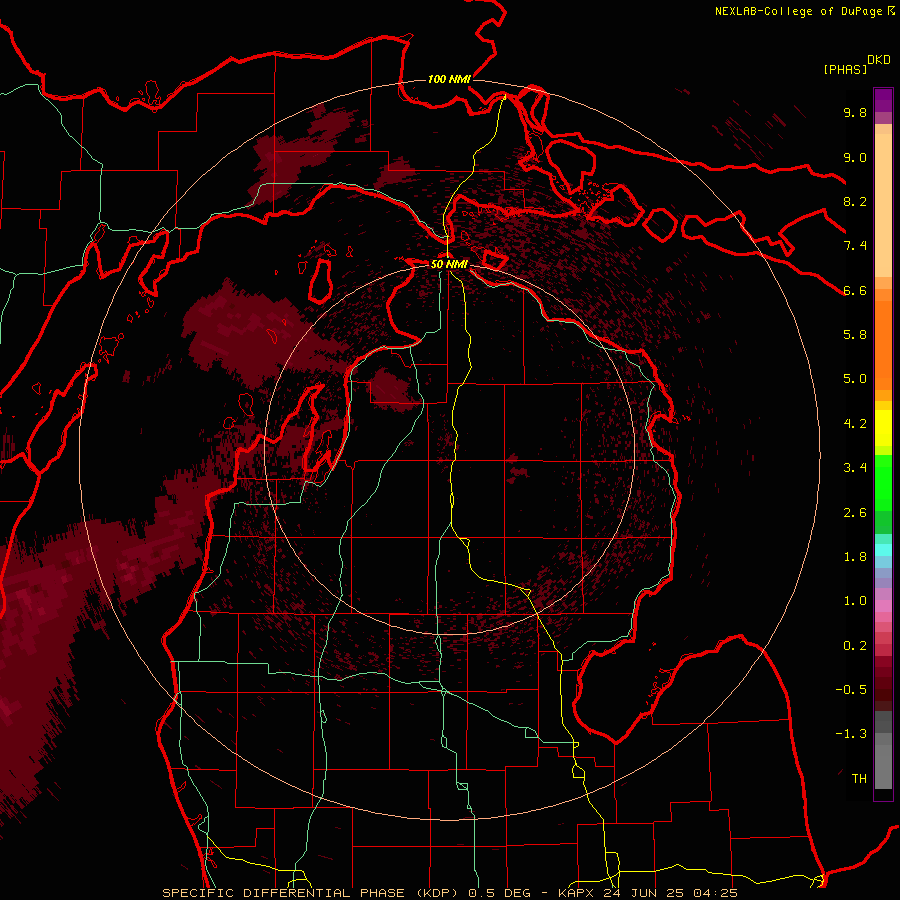Click the DKD legend unit label

879,60
